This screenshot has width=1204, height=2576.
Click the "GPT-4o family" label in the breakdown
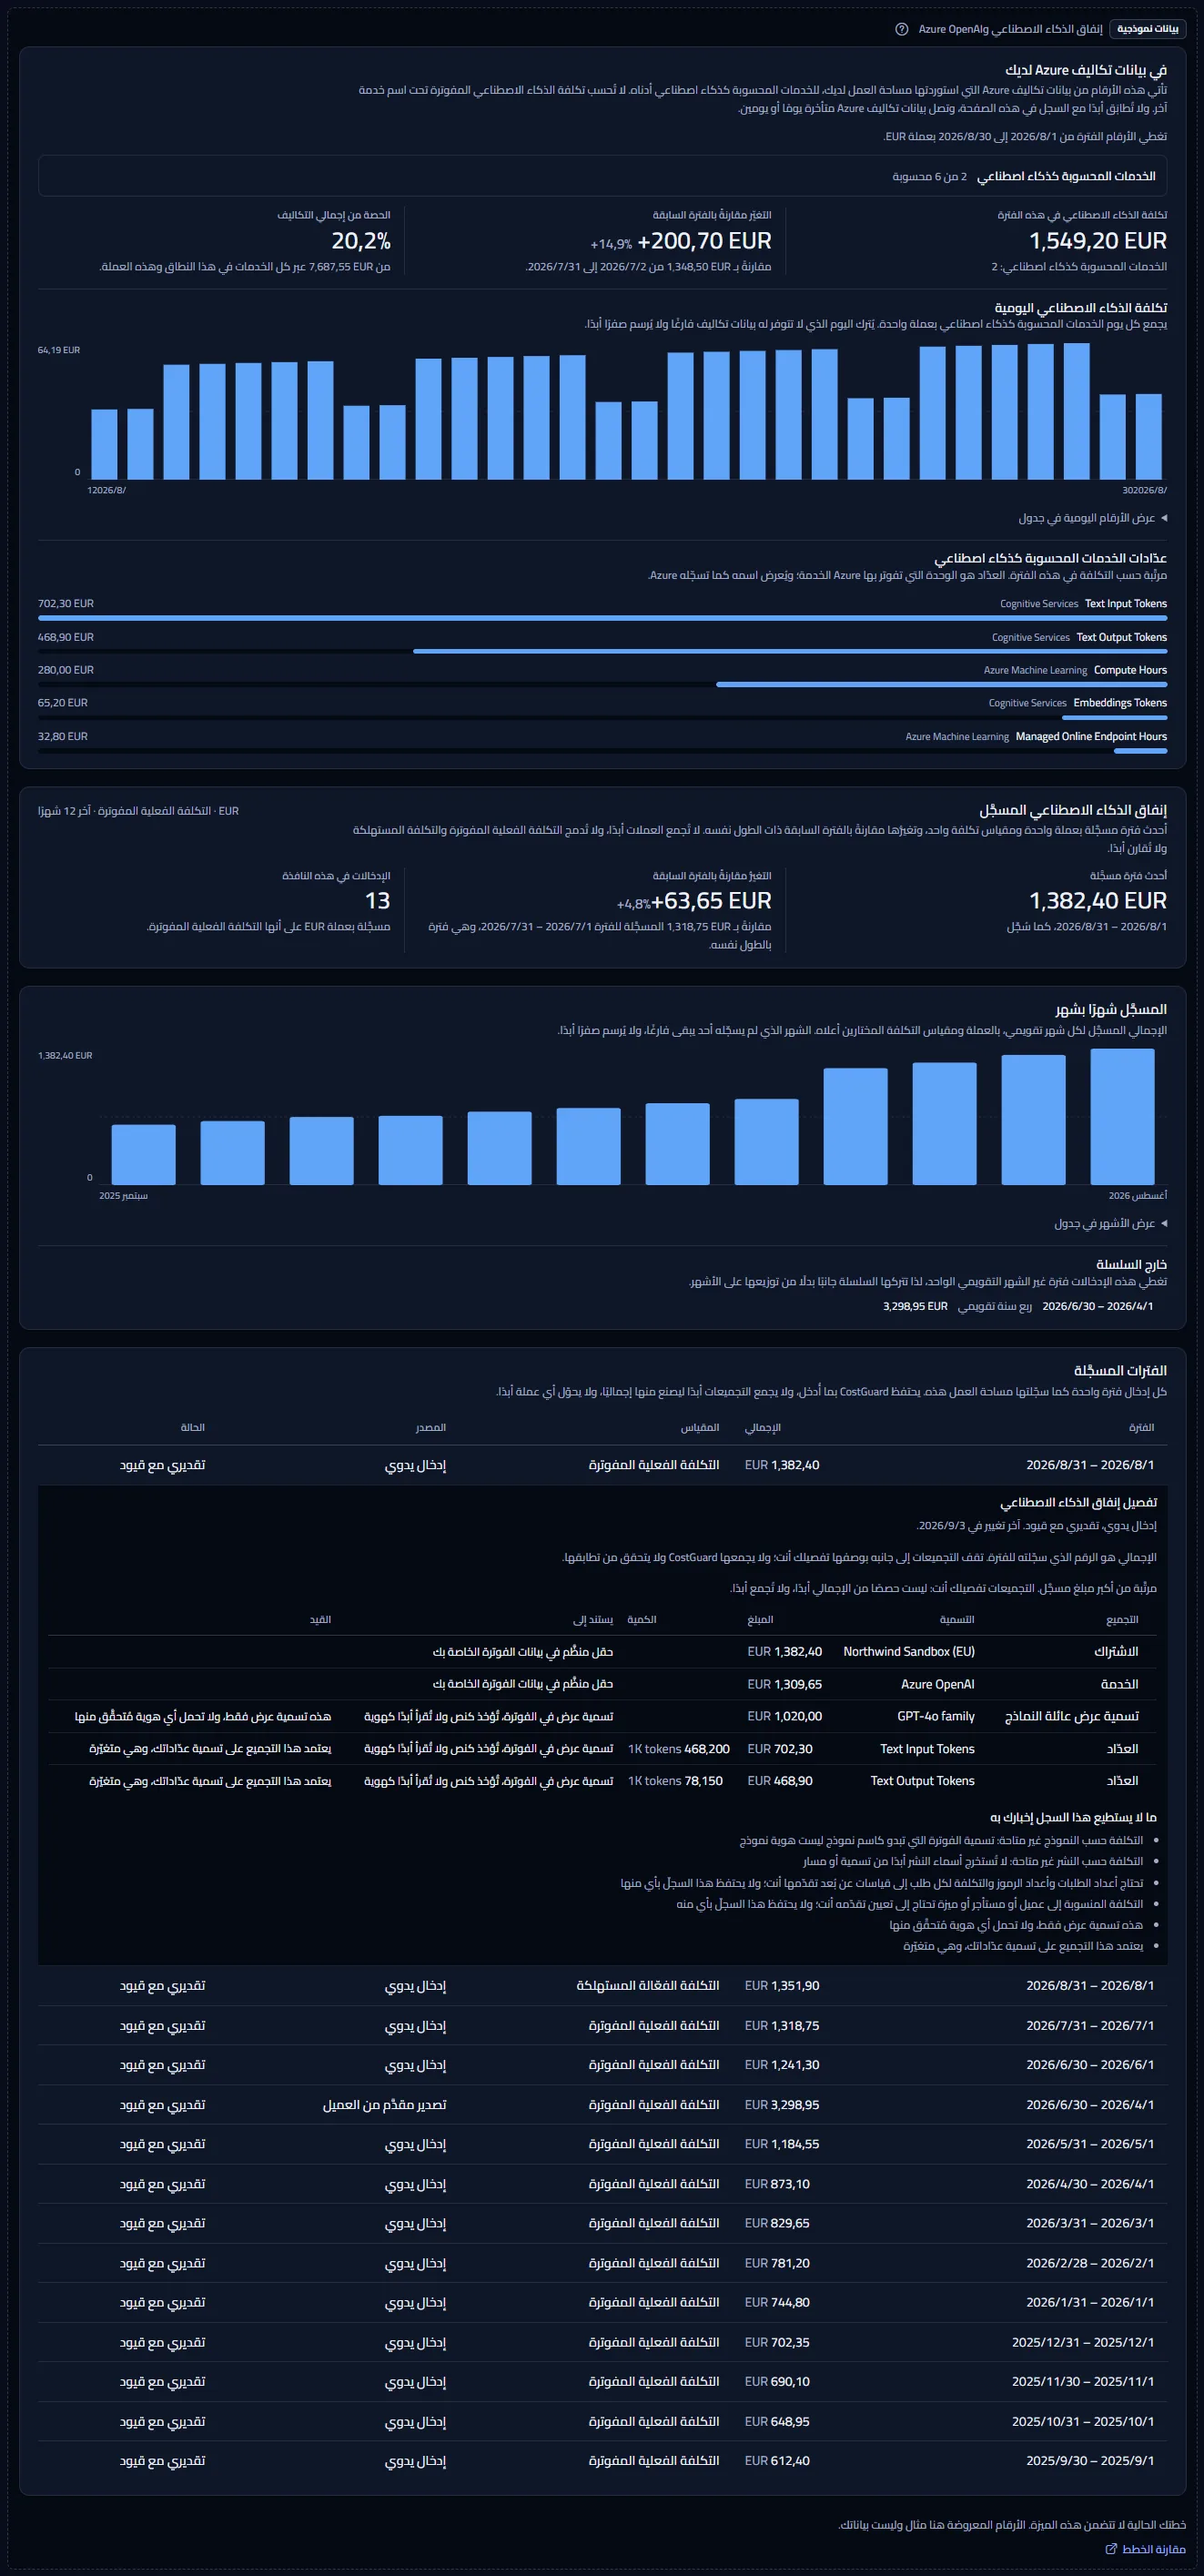coord(936,1716)
